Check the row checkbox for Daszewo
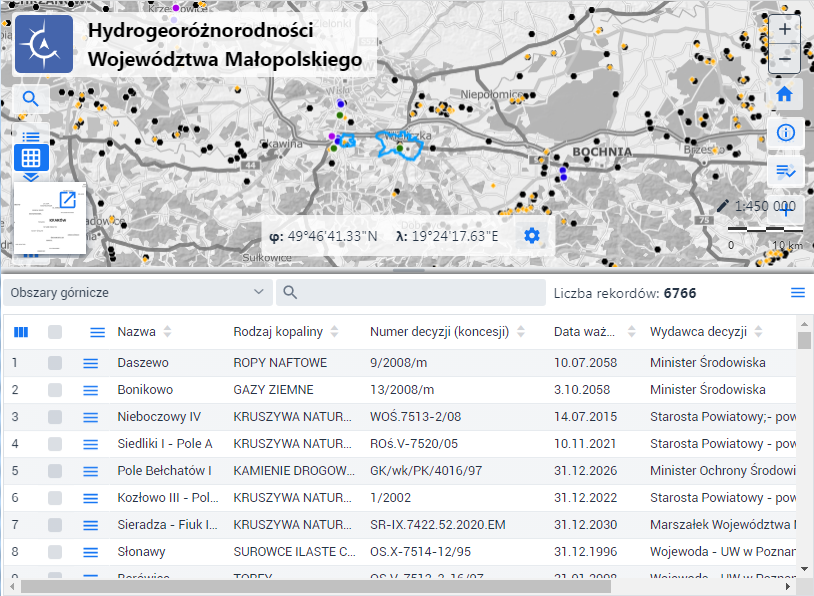Viewport: 814px width, 596px height. 55,363
